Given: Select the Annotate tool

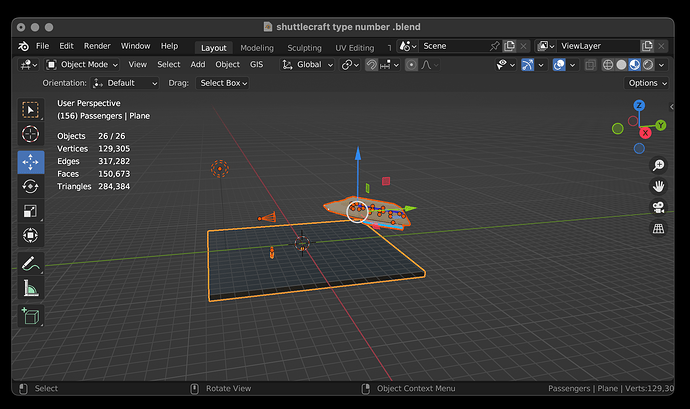Looking at the screenshot, I should click(30, 264).
